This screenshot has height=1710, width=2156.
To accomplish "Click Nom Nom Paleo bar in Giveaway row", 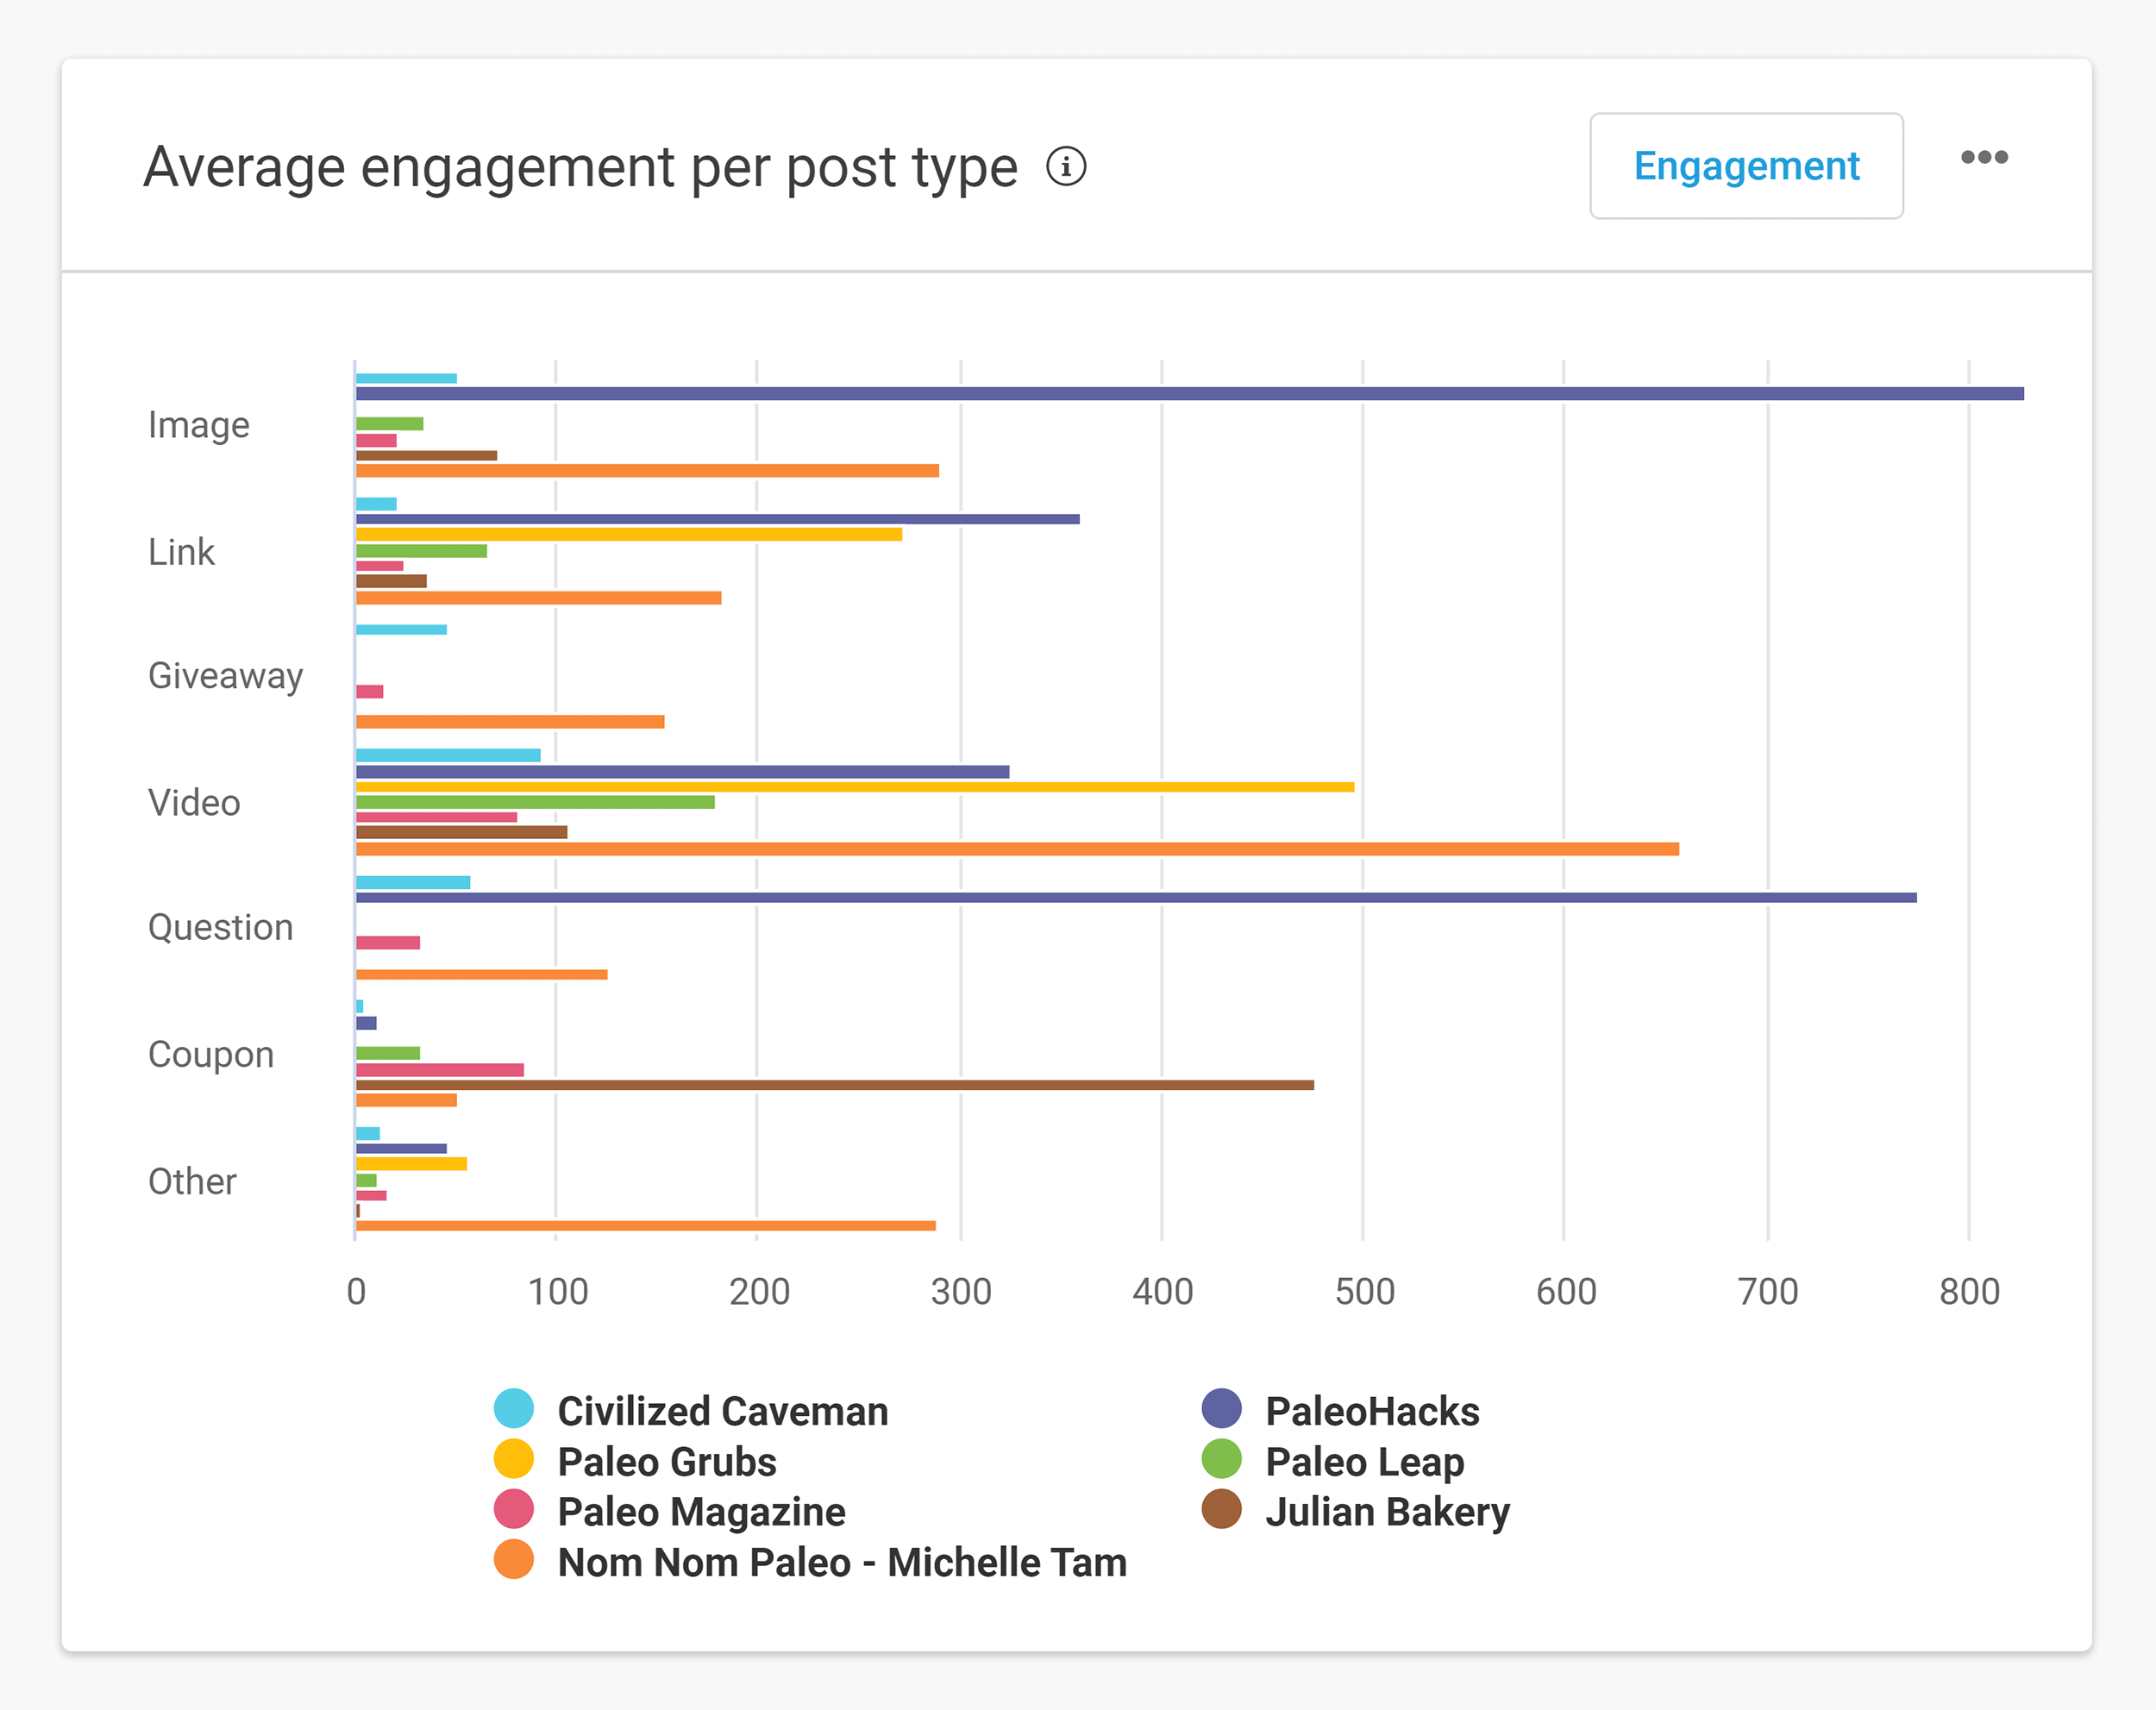I will (510, 721).
